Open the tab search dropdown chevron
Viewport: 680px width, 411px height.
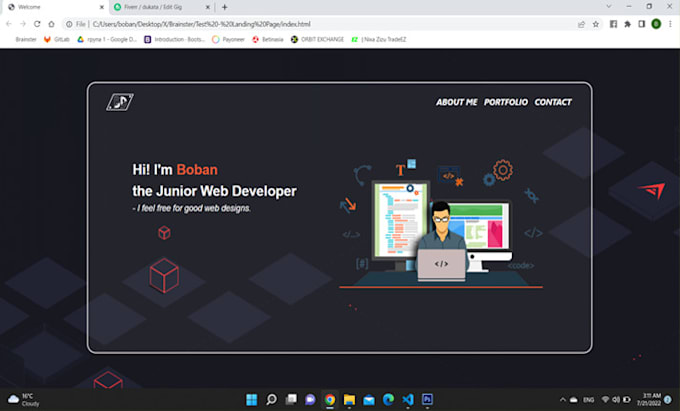609,7
